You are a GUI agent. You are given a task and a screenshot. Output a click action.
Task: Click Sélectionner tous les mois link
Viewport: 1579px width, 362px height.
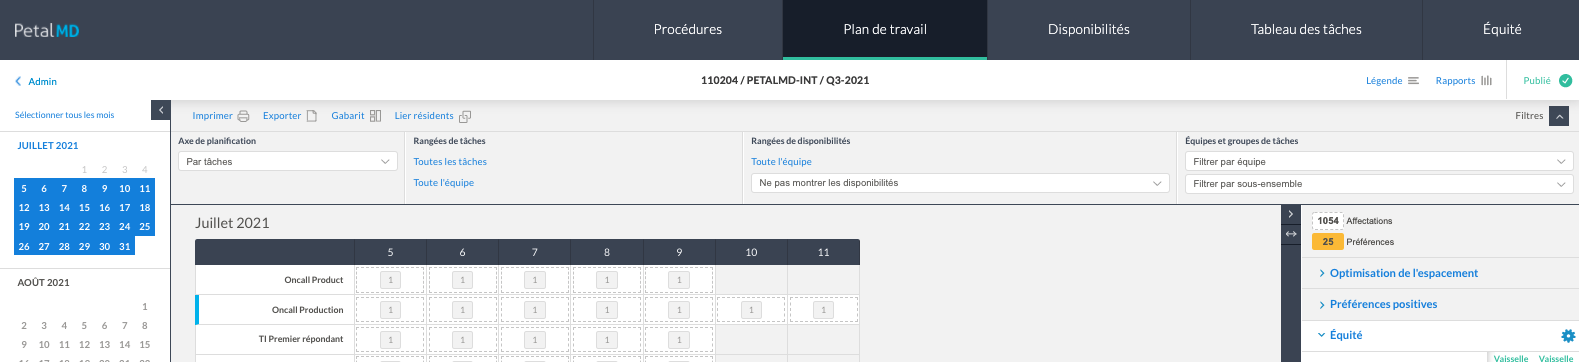[x=64, y=115]
